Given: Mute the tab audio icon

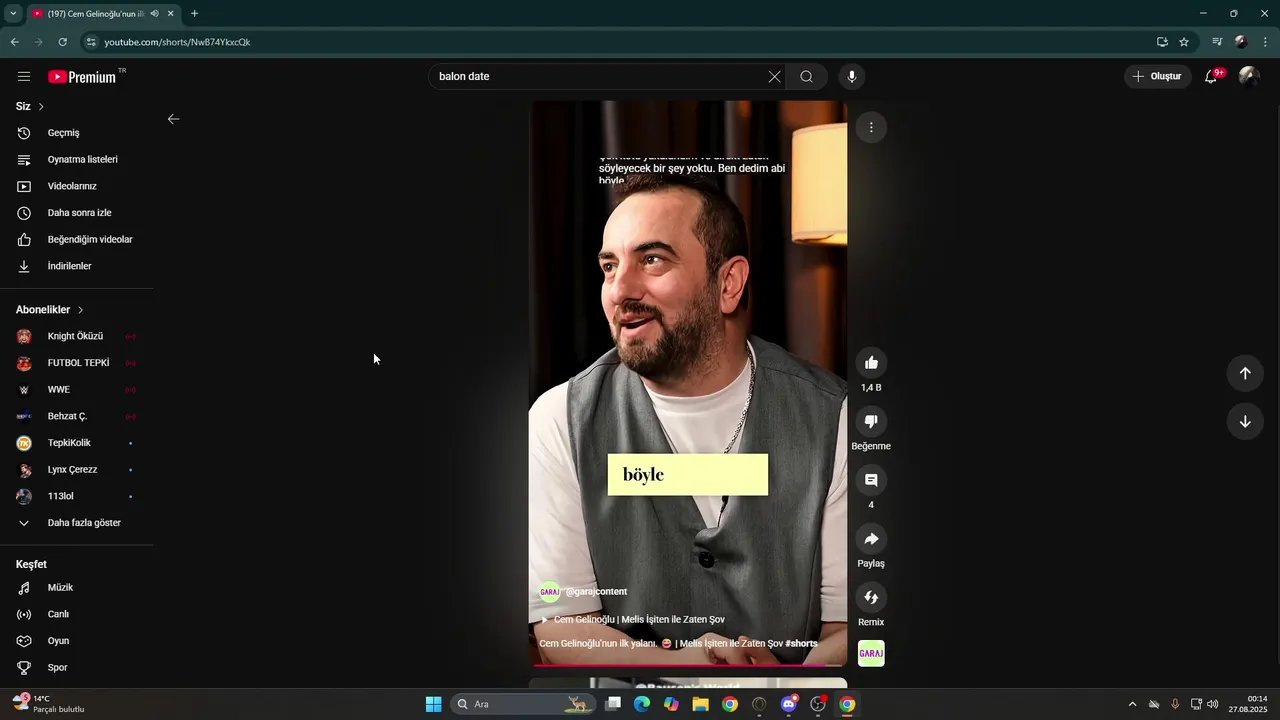Looking at the screenshot, I should click(x=155, y=13).
